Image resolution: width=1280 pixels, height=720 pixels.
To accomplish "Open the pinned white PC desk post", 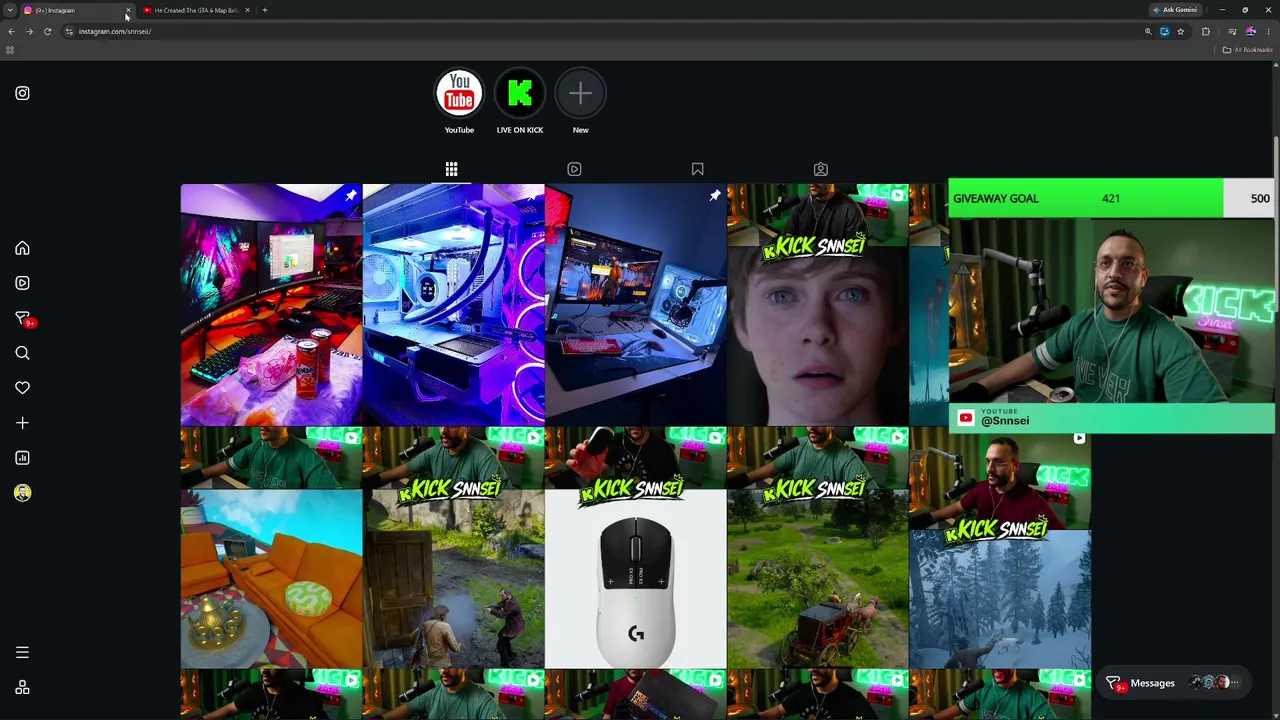I will pyautogui.click(x=636, y=305).
